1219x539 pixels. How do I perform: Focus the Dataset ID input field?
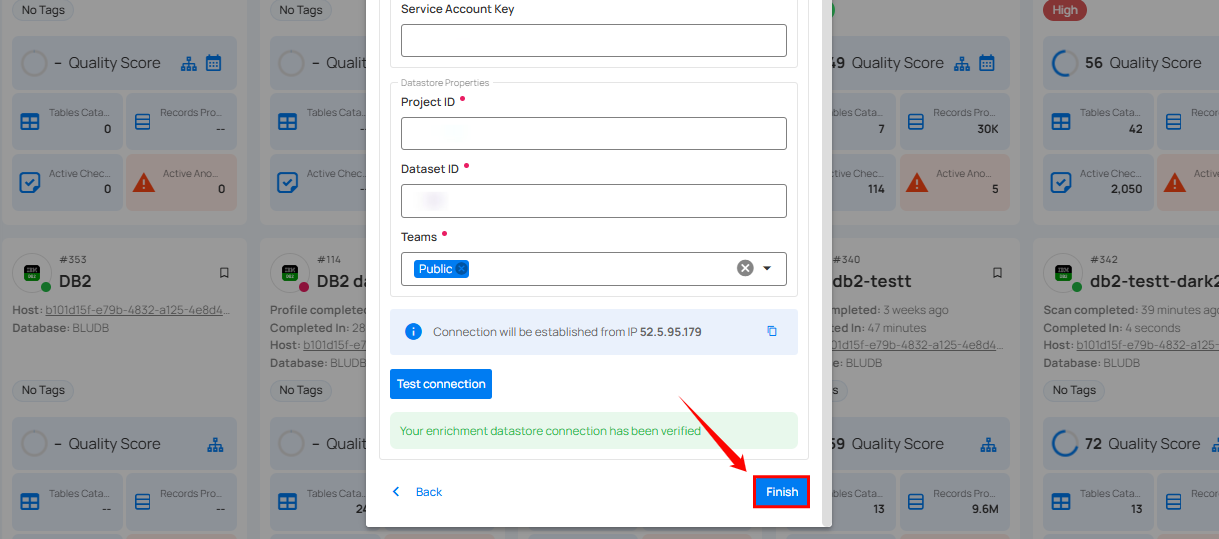[593, 201]
